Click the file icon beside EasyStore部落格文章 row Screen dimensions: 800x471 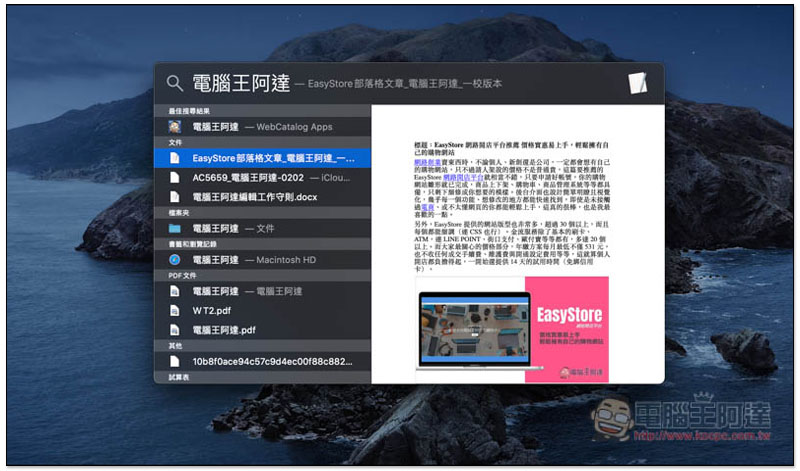(x=174, y=158)
